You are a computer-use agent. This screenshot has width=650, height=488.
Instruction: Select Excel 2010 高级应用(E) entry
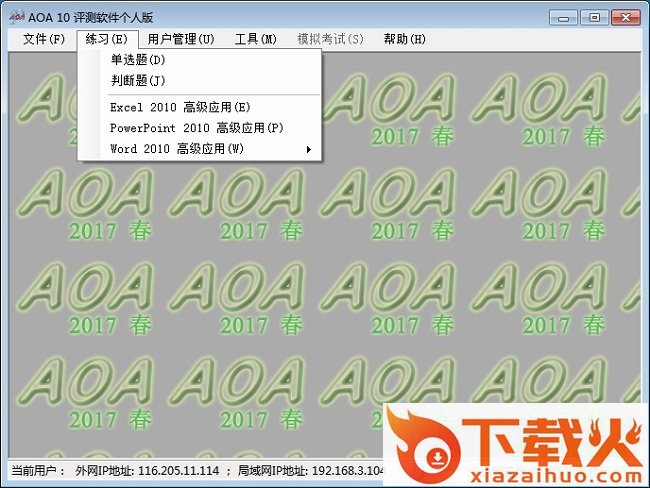point(199,107)
